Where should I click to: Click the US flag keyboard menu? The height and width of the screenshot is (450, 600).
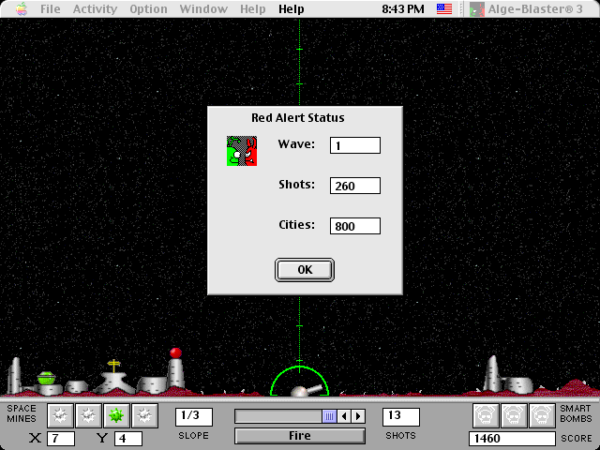444,9
